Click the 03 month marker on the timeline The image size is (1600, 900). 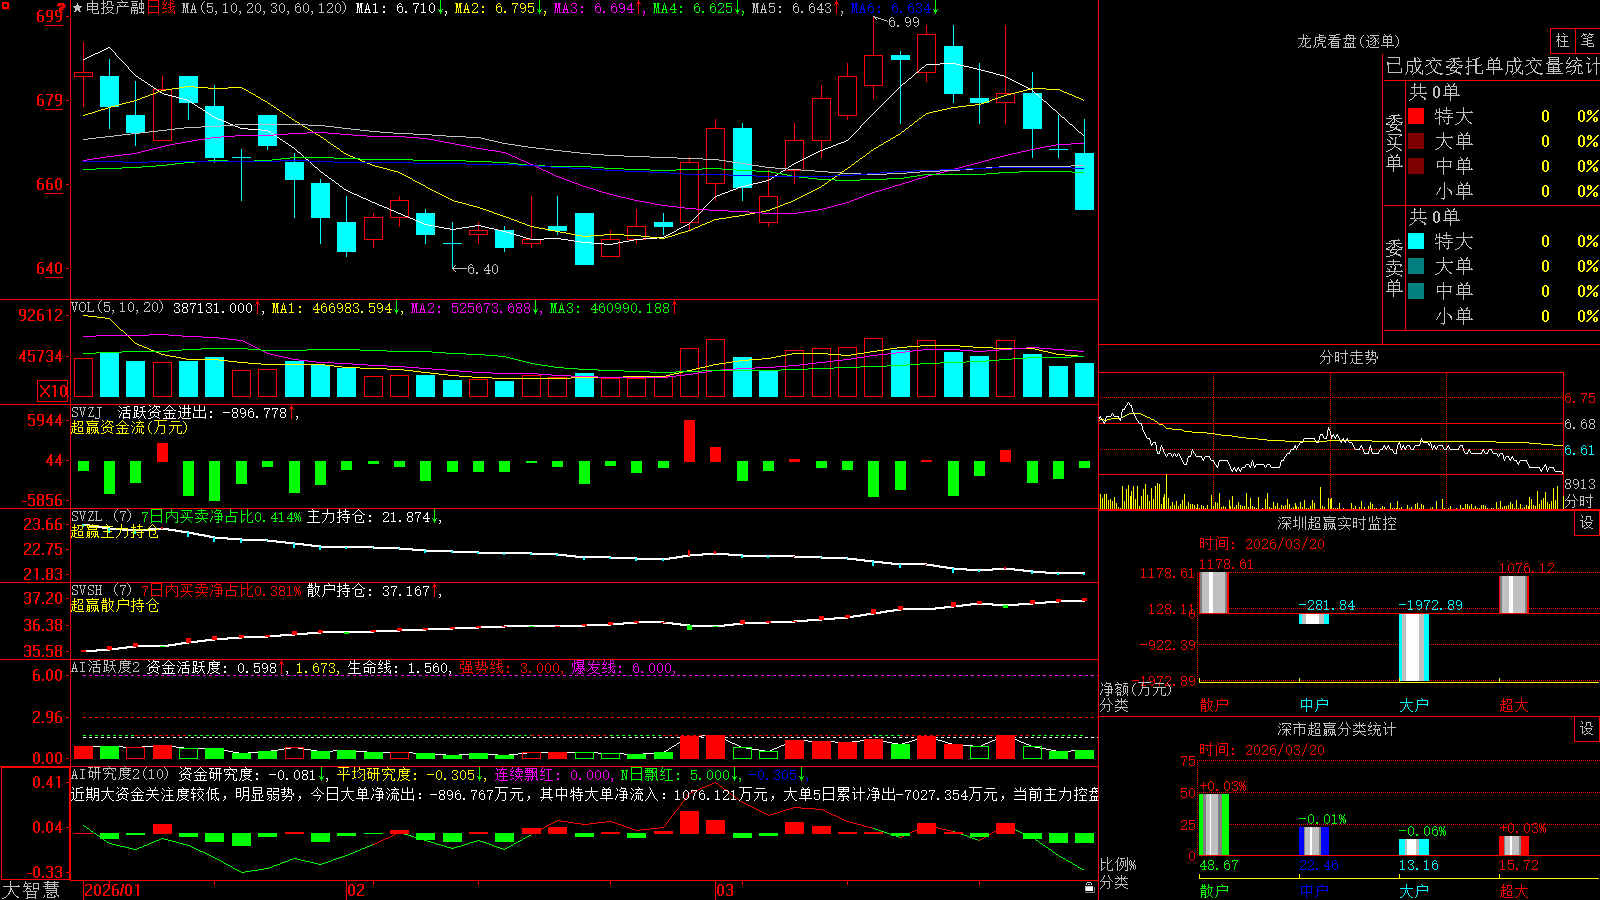[x=725, y=890]
